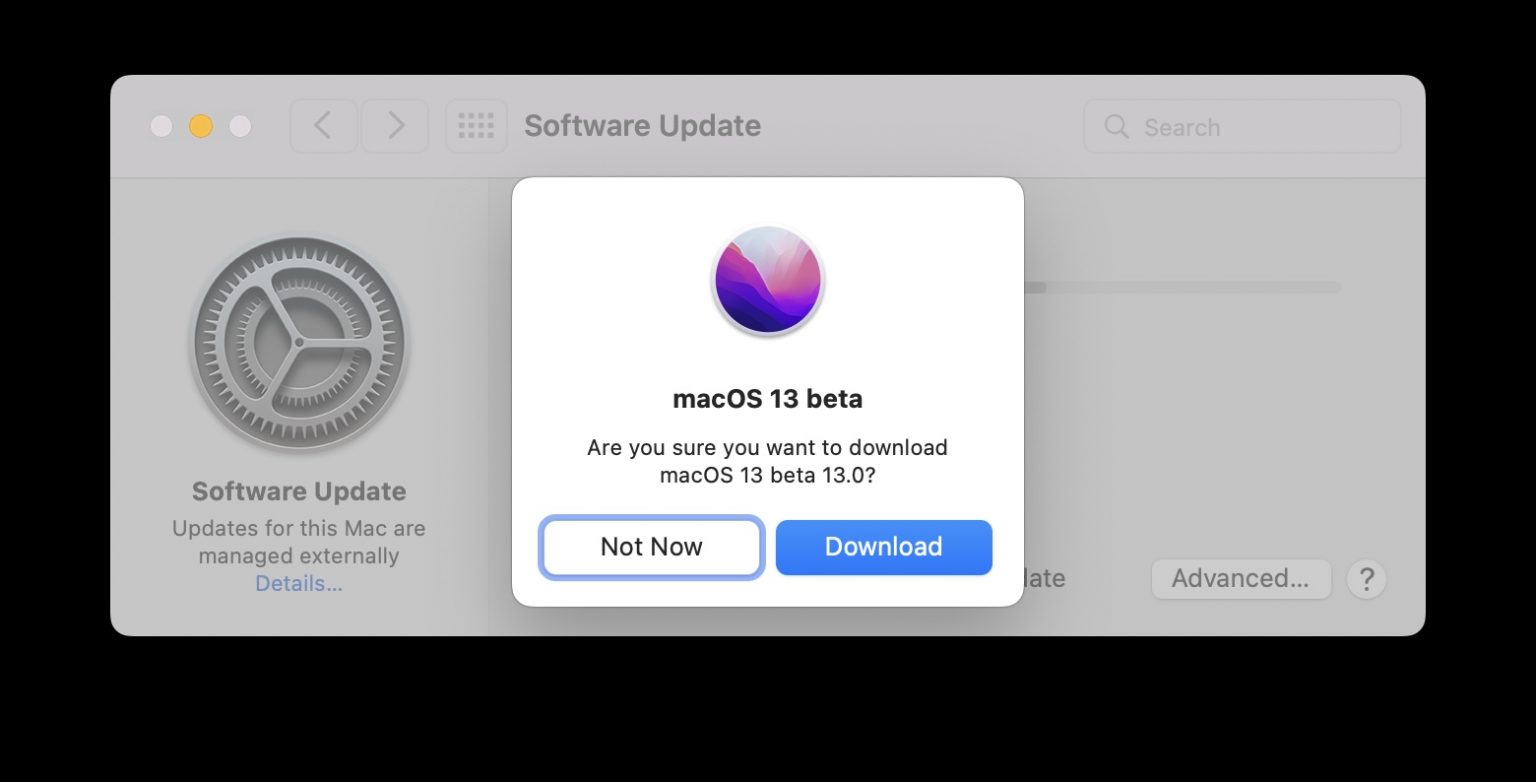The width and height of the screenshot is (1536, 782).
Task: Click the green full-screen toggle button
Action: [239, 127]
